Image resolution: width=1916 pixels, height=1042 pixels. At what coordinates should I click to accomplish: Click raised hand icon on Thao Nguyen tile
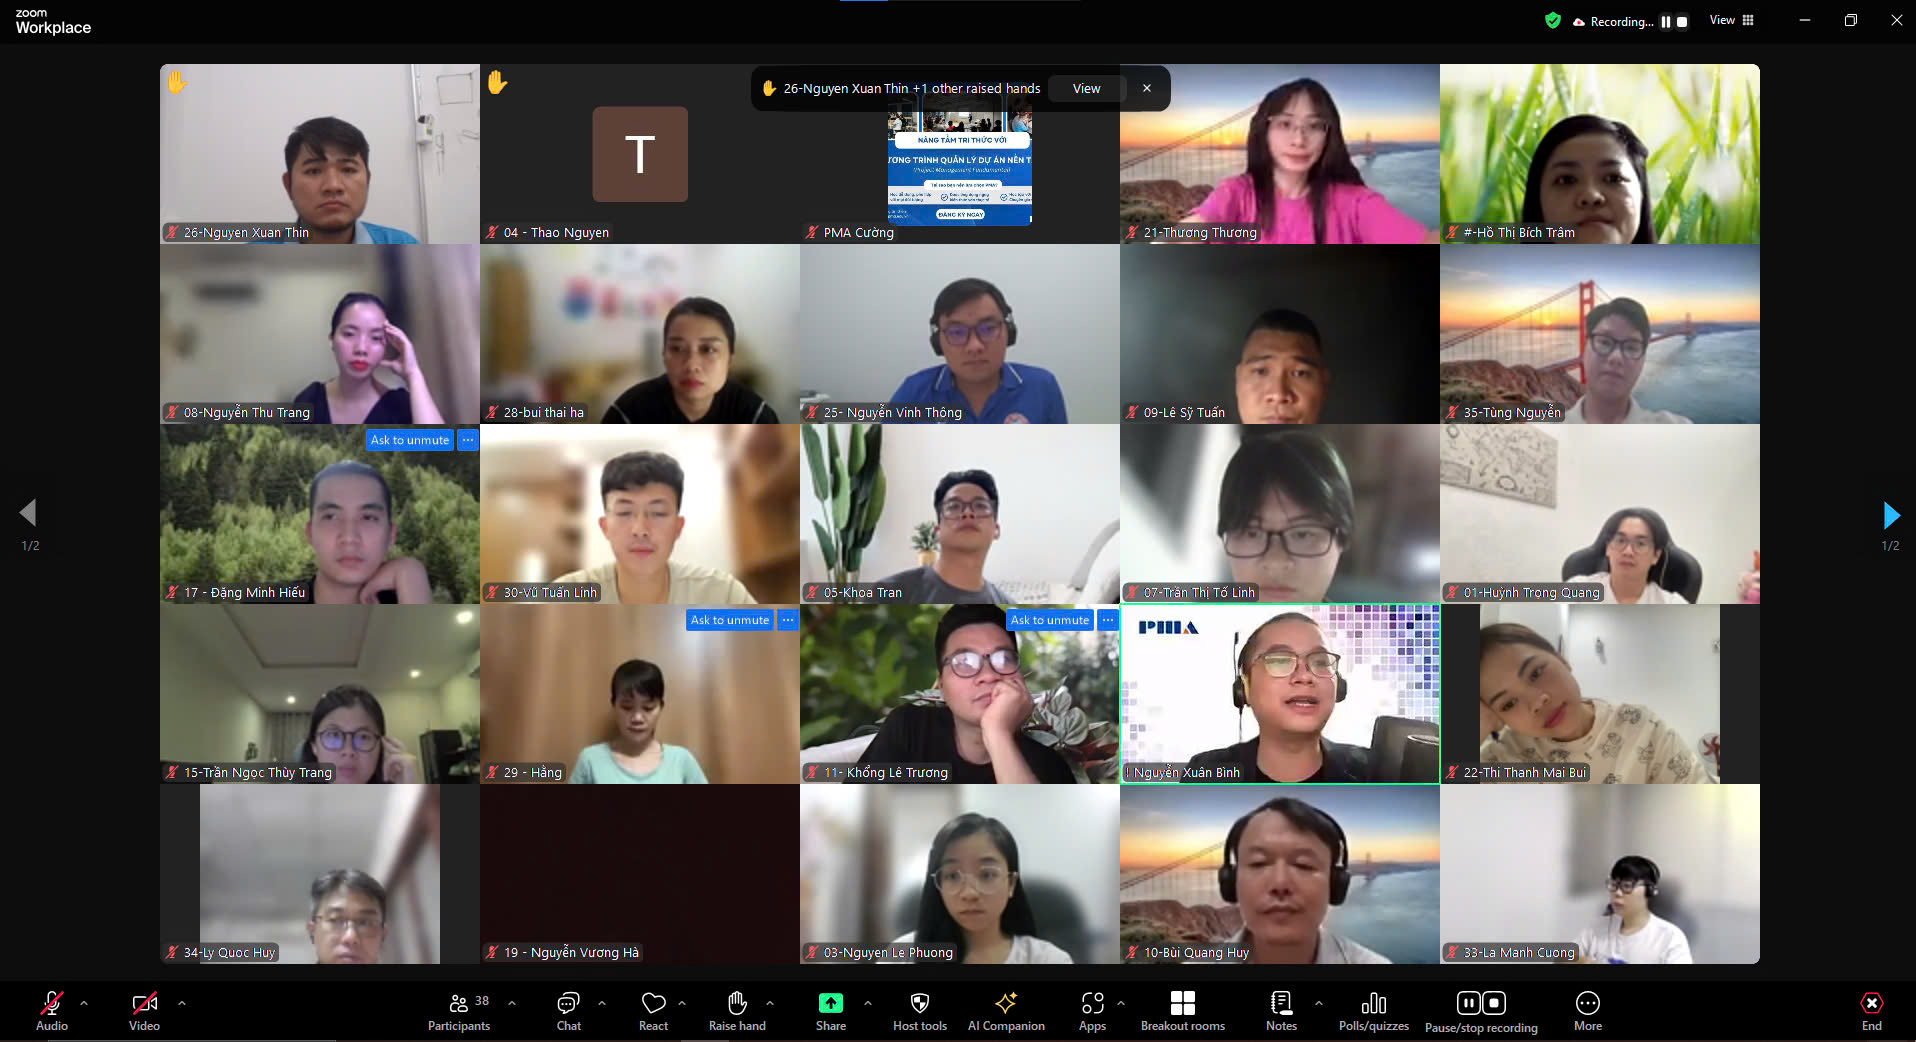(x=497, y=82)
